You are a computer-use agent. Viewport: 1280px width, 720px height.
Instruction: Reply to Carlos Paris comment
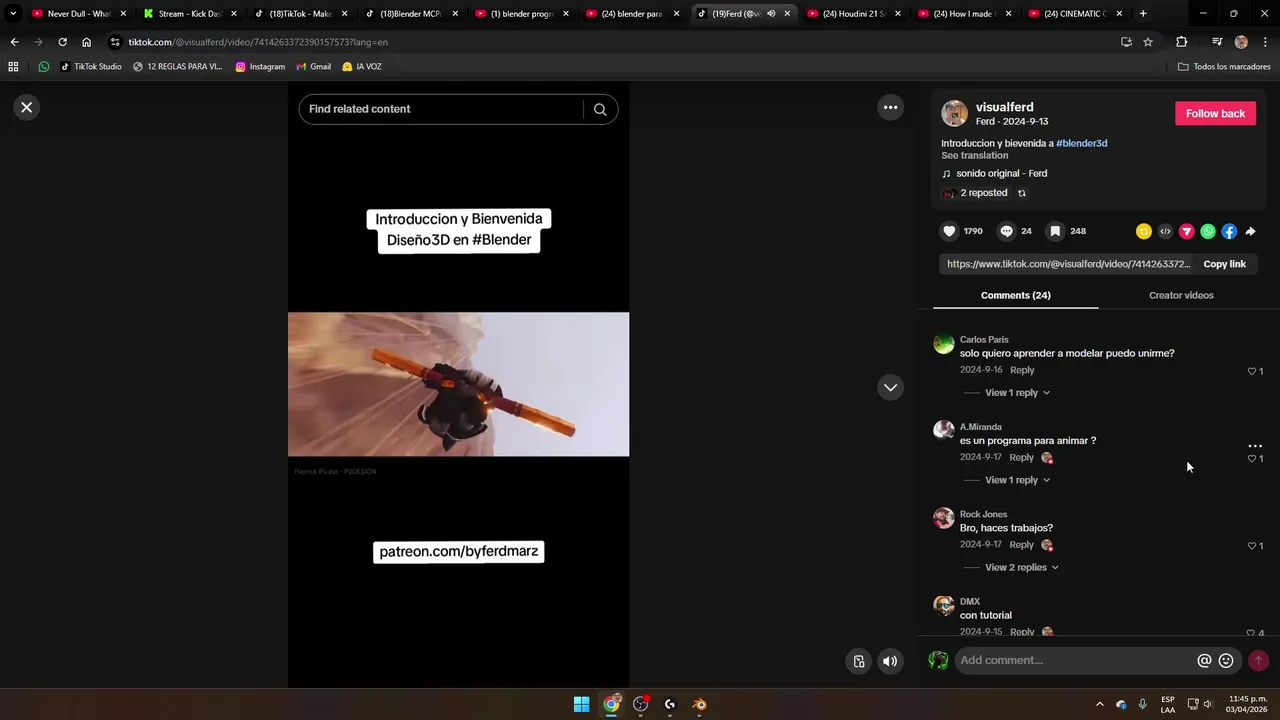[1022, 370]
